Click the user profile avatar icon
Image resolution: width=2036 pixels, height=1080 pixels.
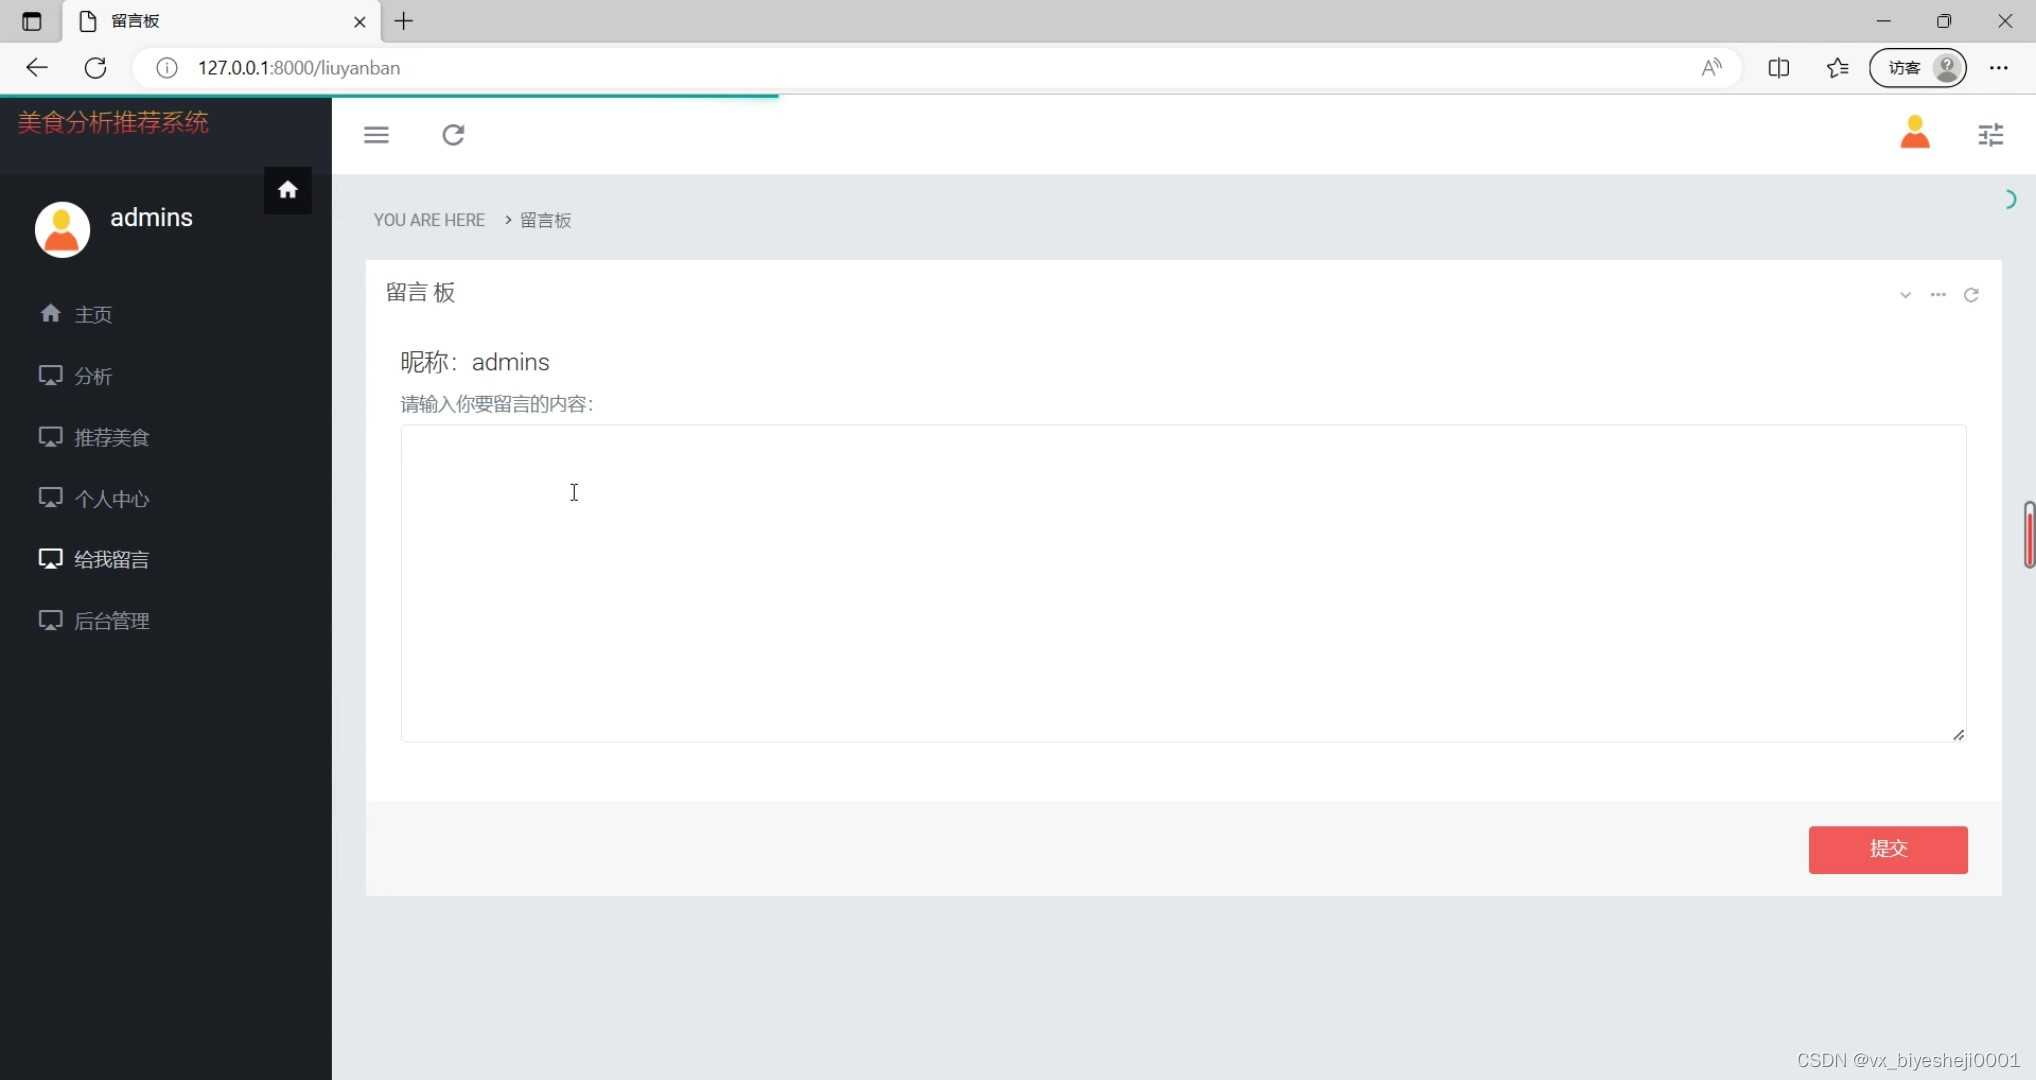tap(1915, 133)
